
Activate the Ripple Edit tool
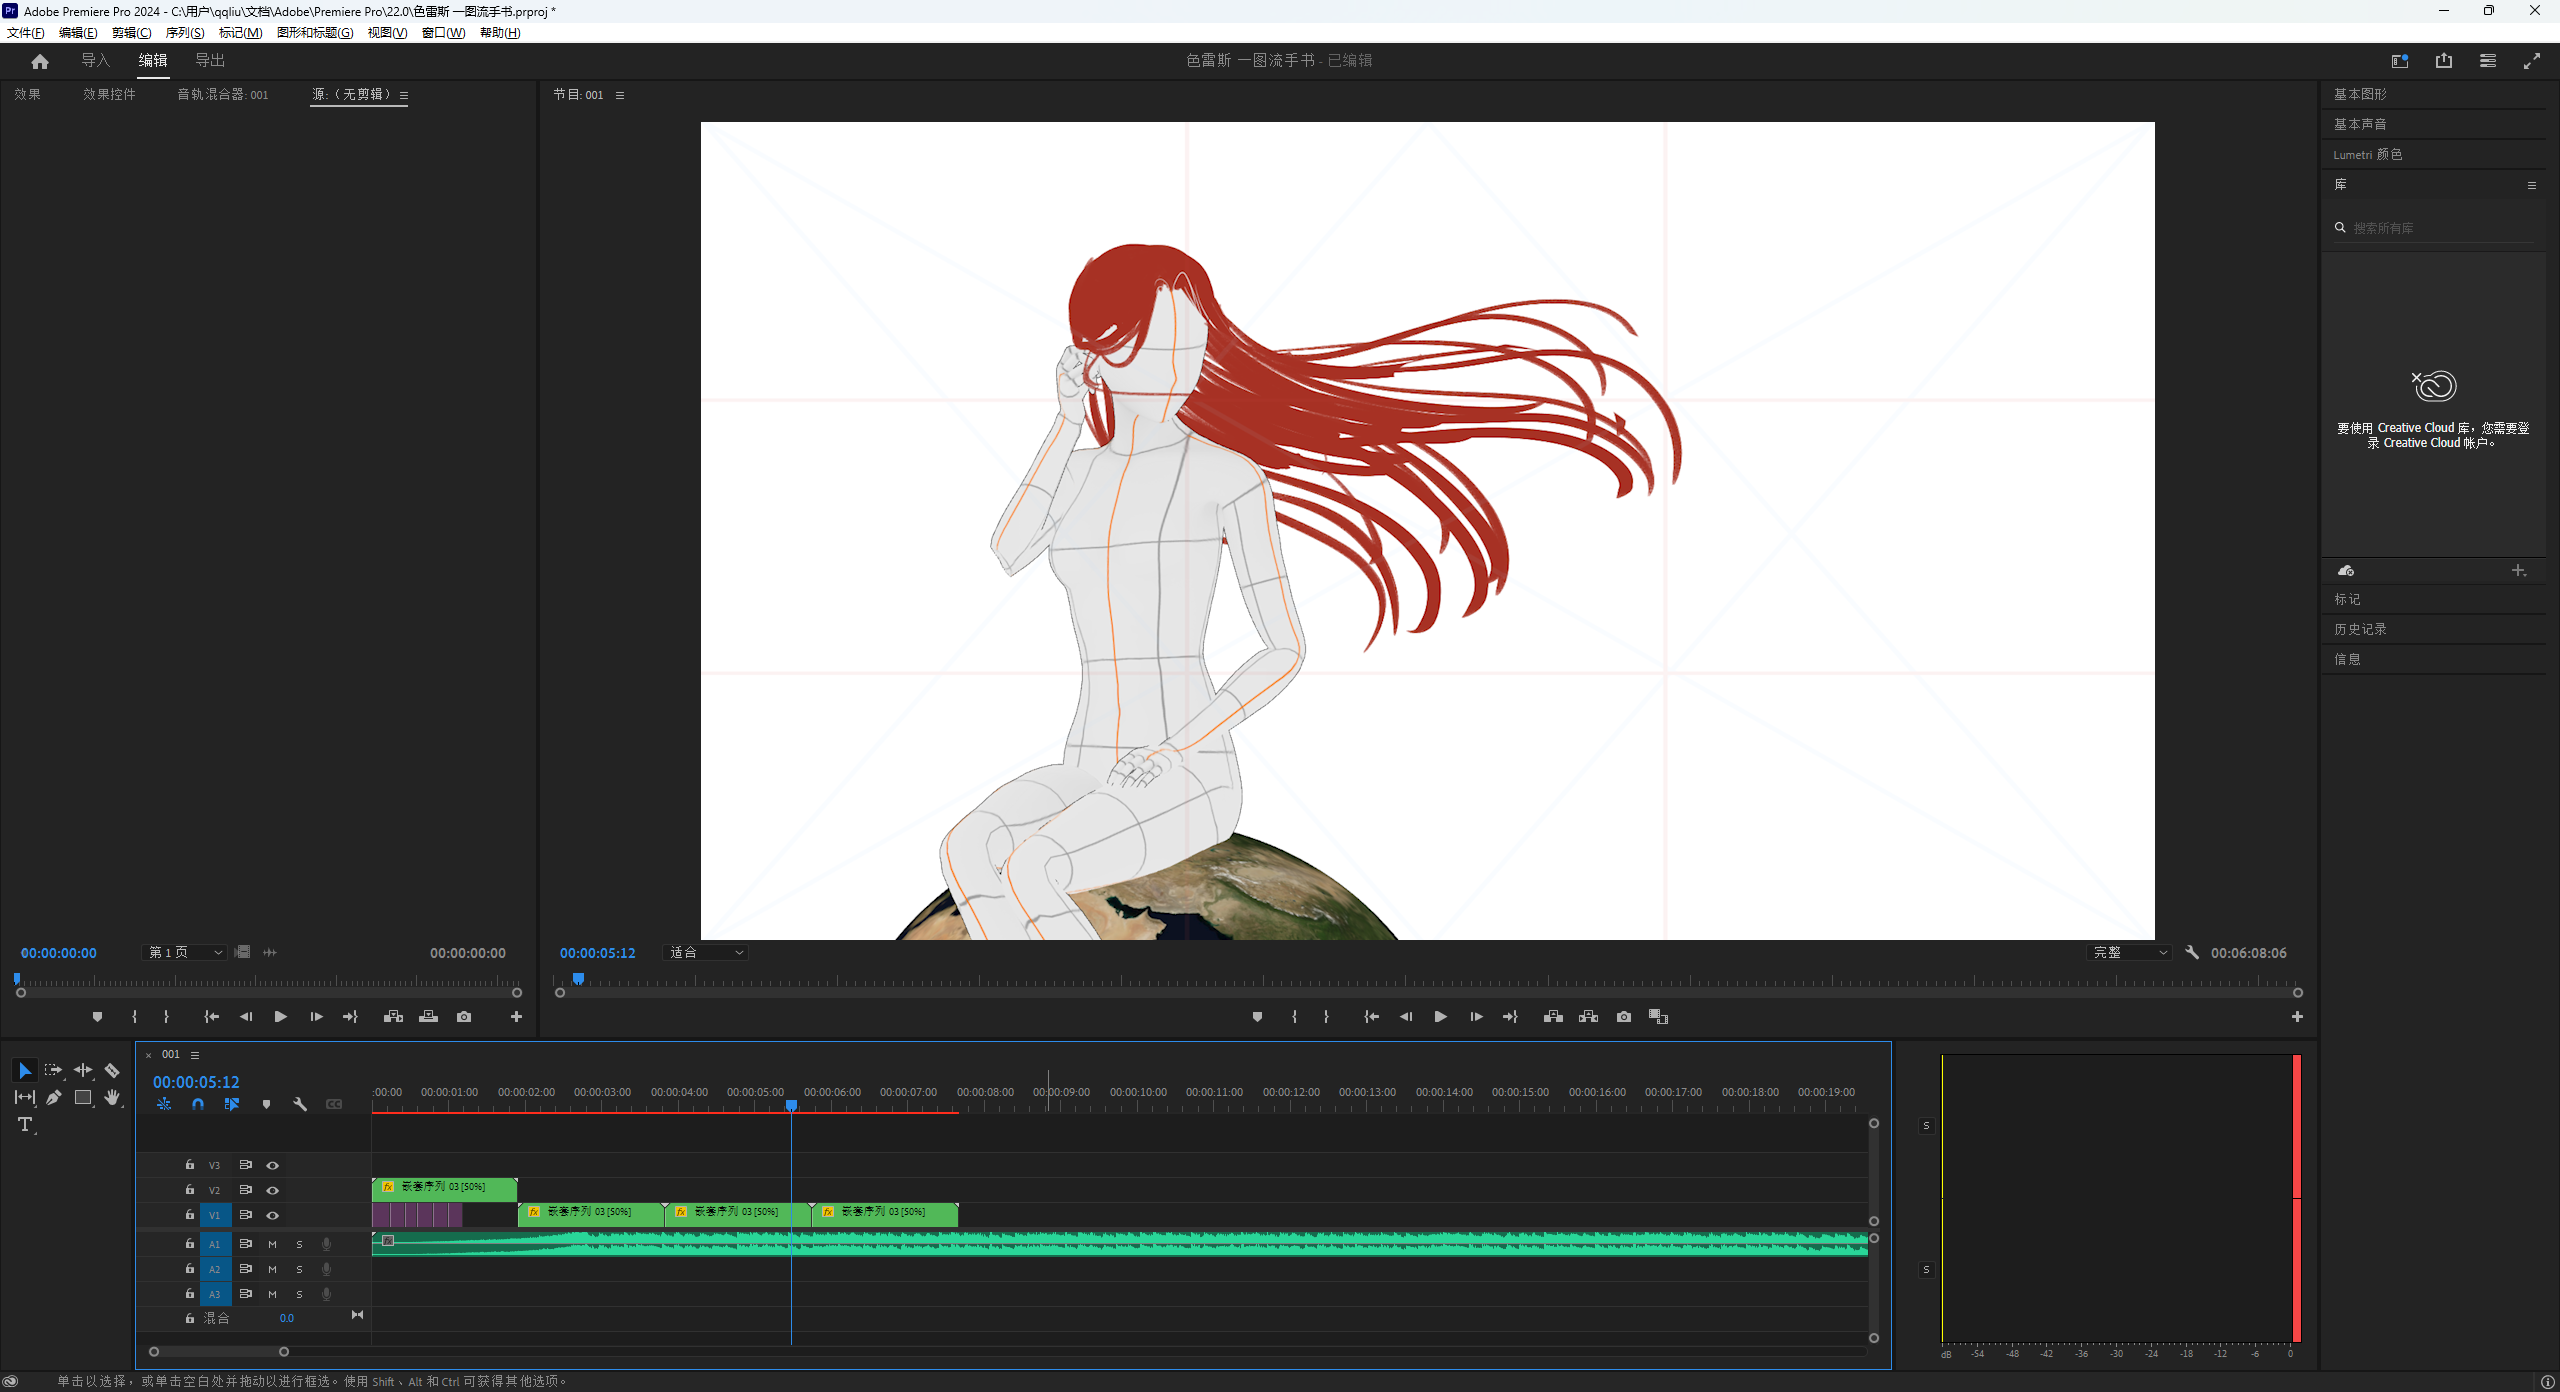83,1070
